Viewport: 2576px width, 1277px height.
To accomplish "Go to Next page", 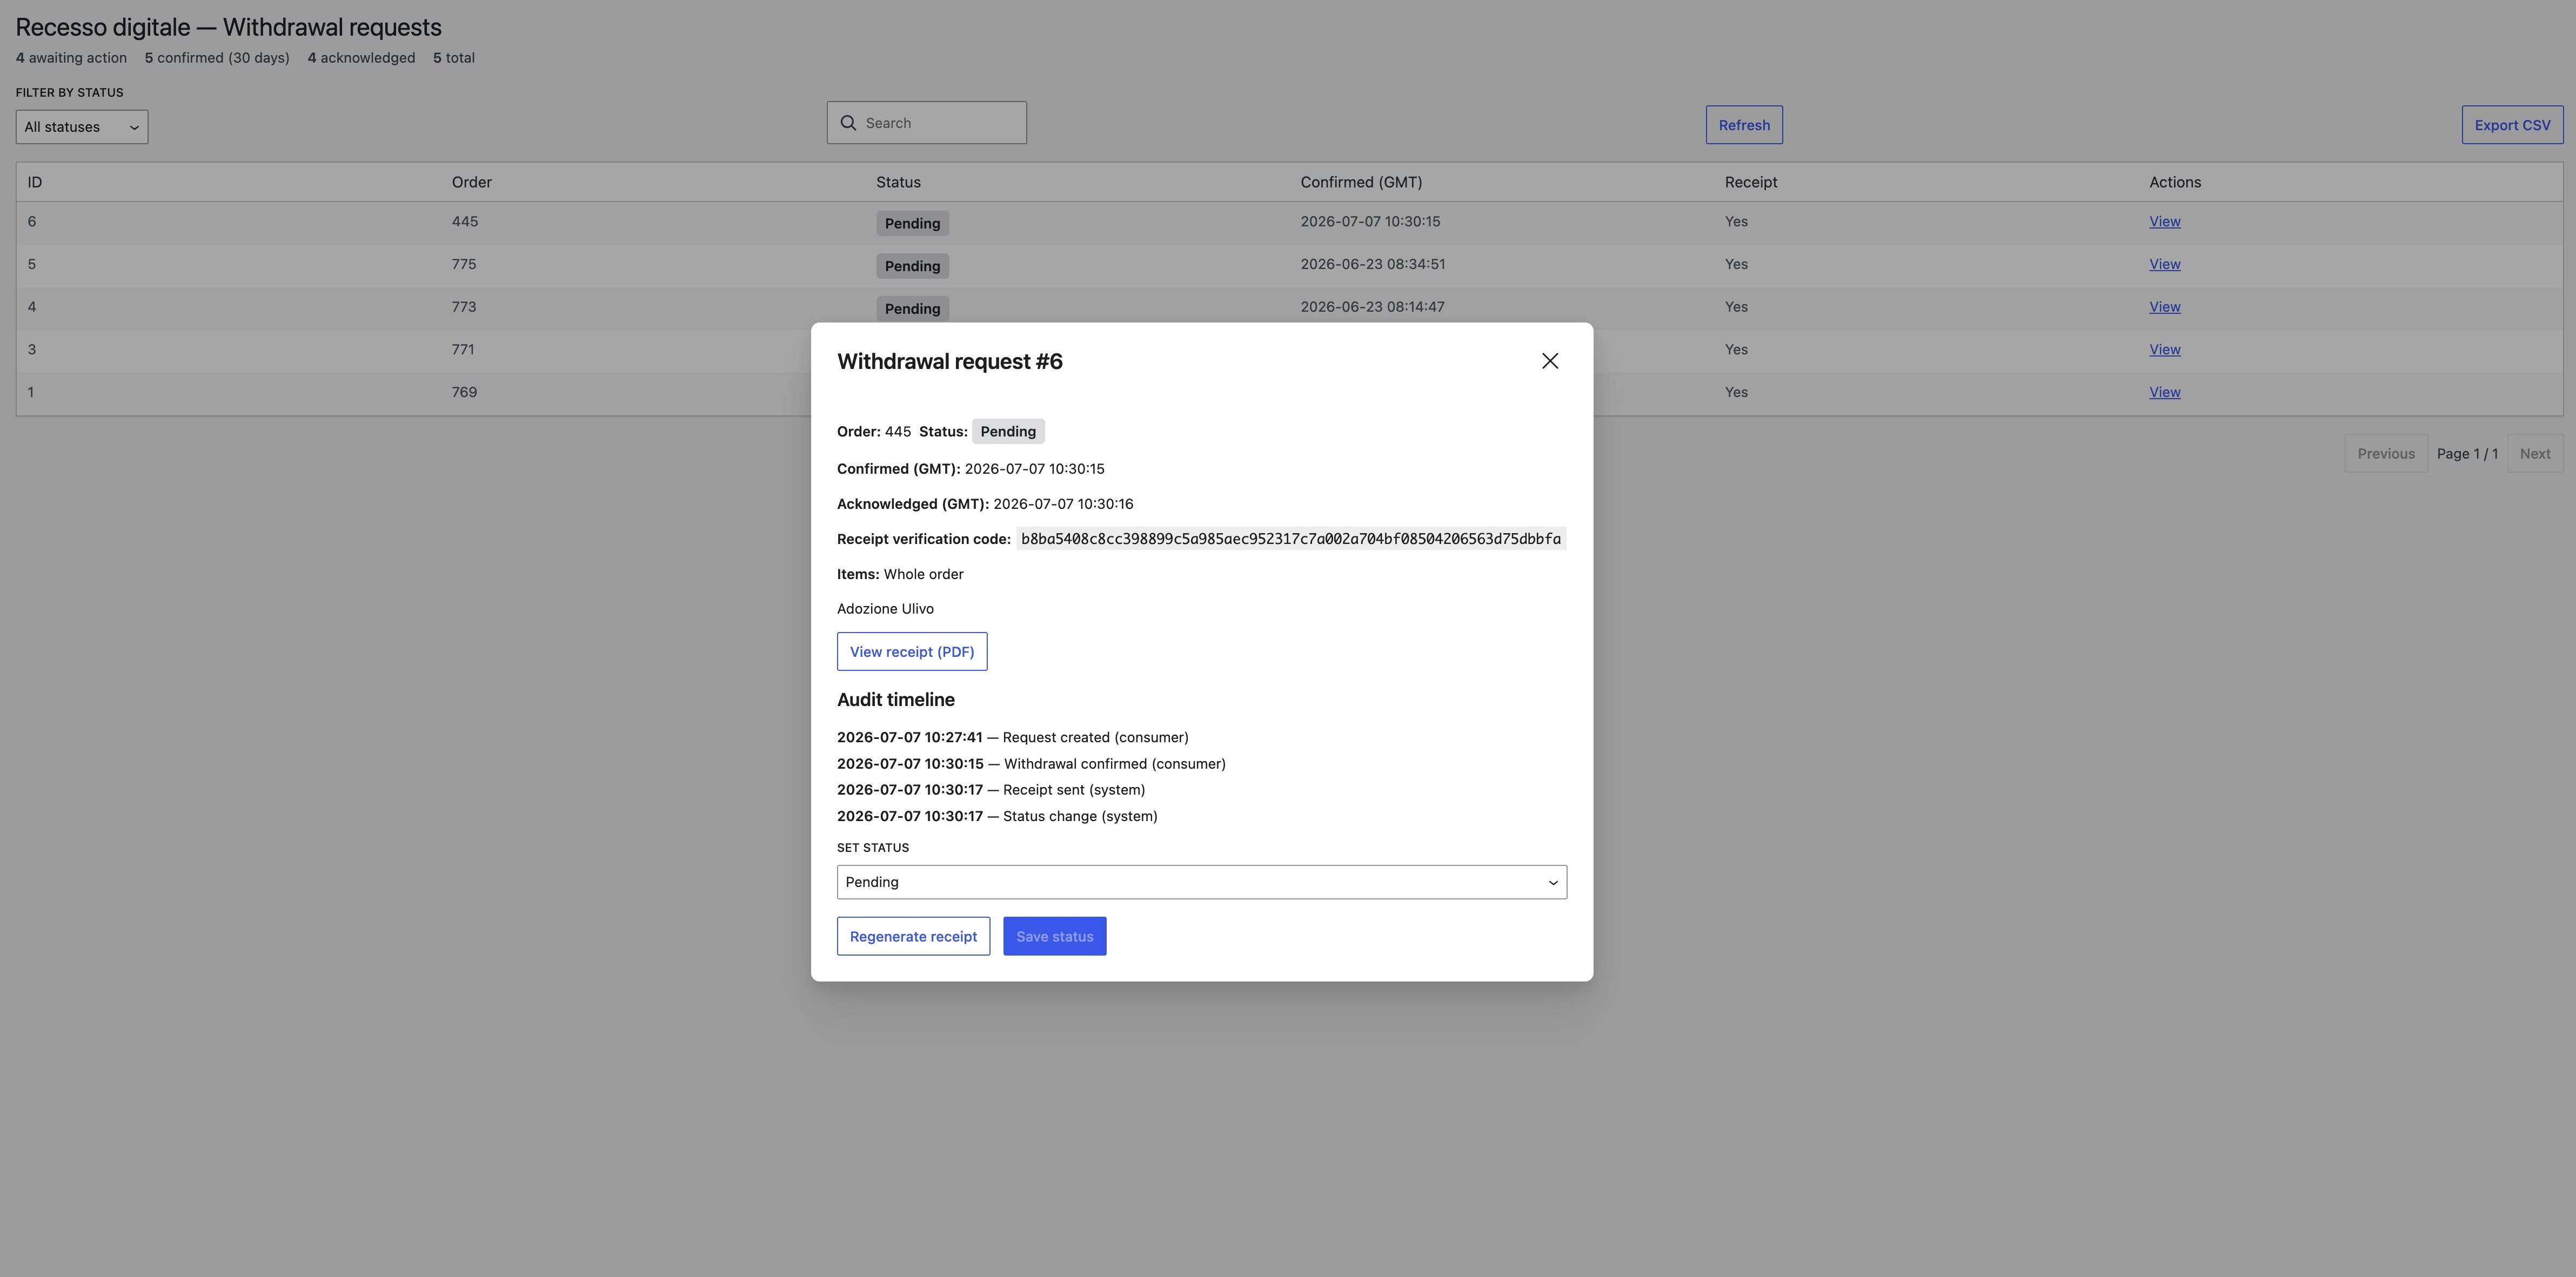I will pos(2535,454).
